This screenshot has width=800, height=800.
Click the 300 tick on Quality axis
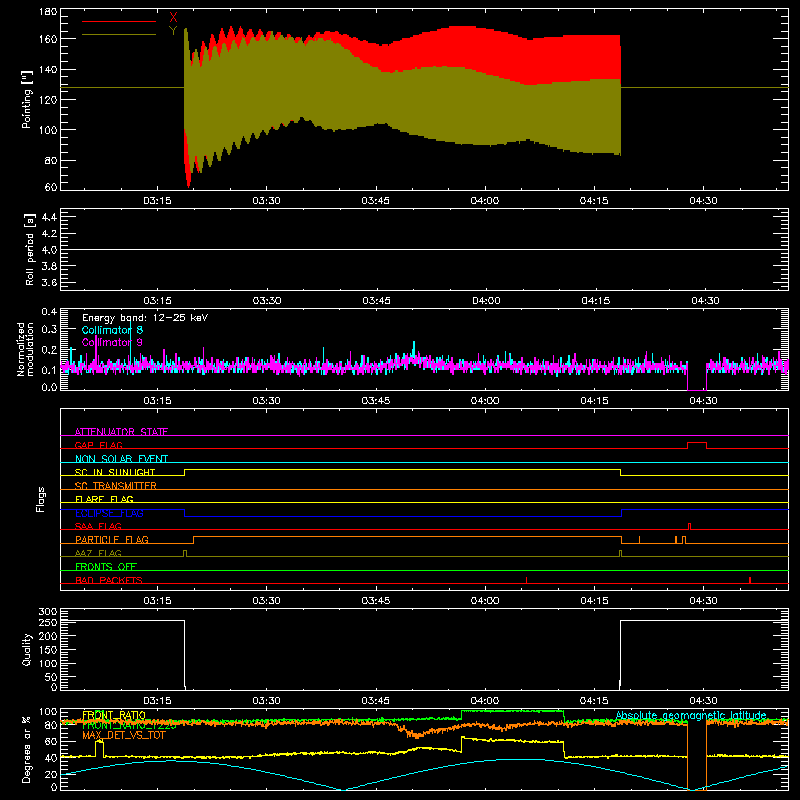[48, 612]
